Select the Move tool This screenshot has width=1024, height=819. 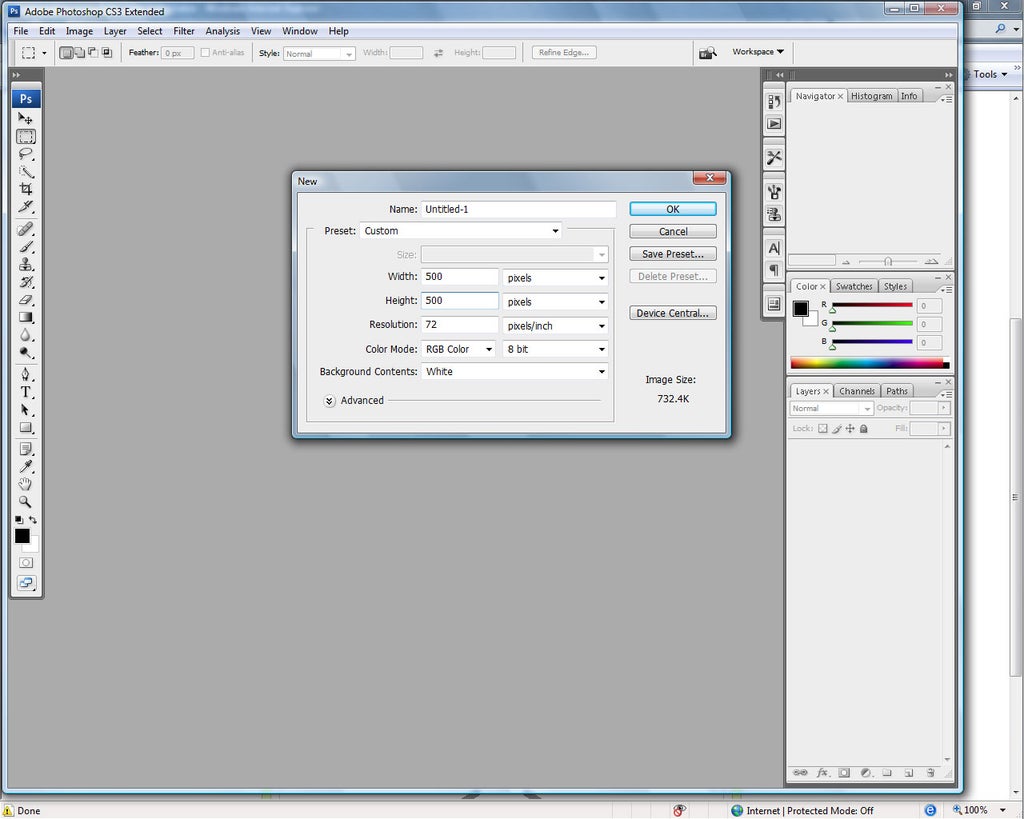click(x=25, y=118)
